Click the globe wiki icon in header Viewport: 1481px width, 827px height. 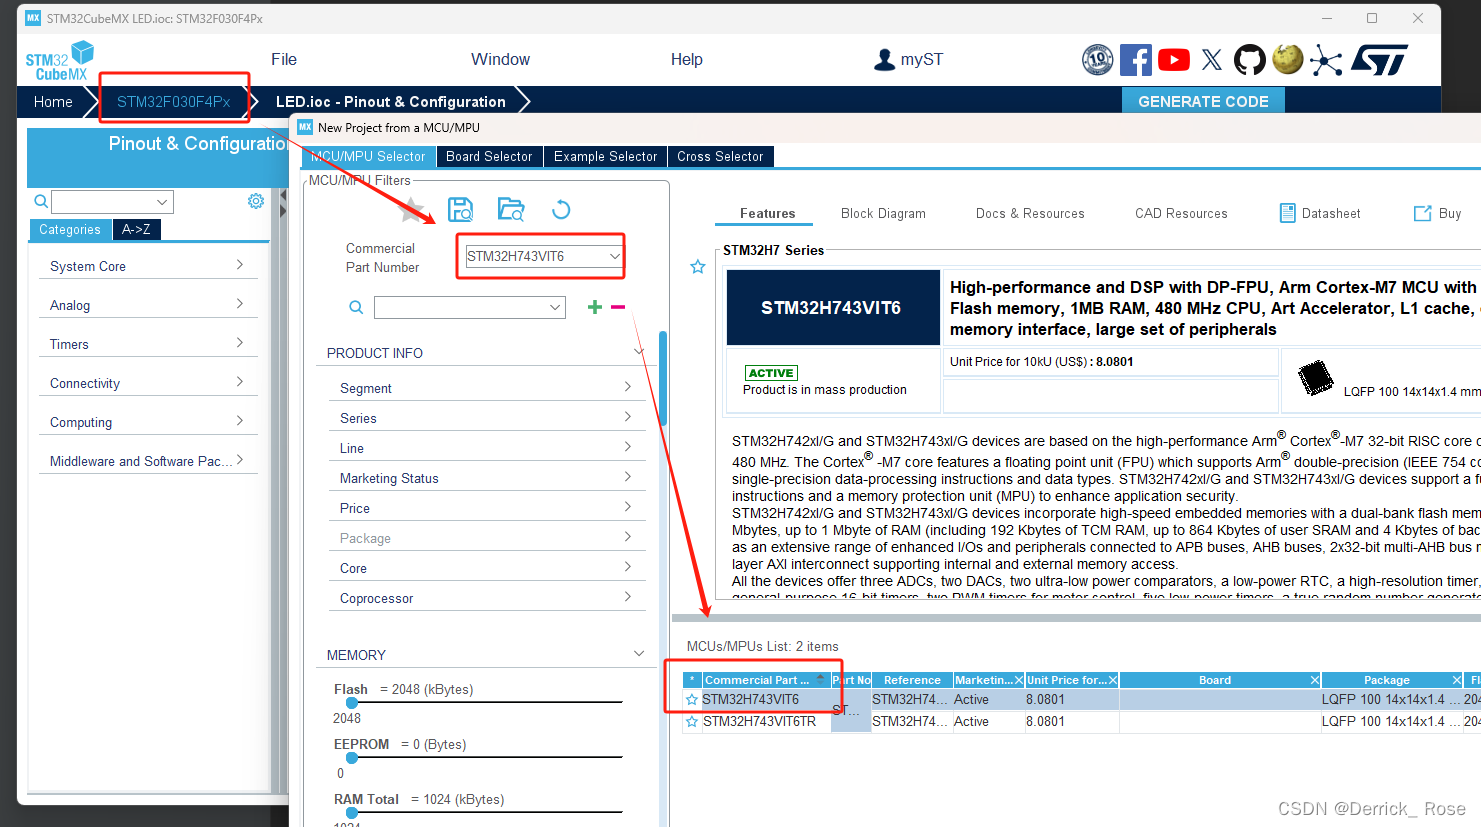pyautogui.click(x=1288, y=60)
